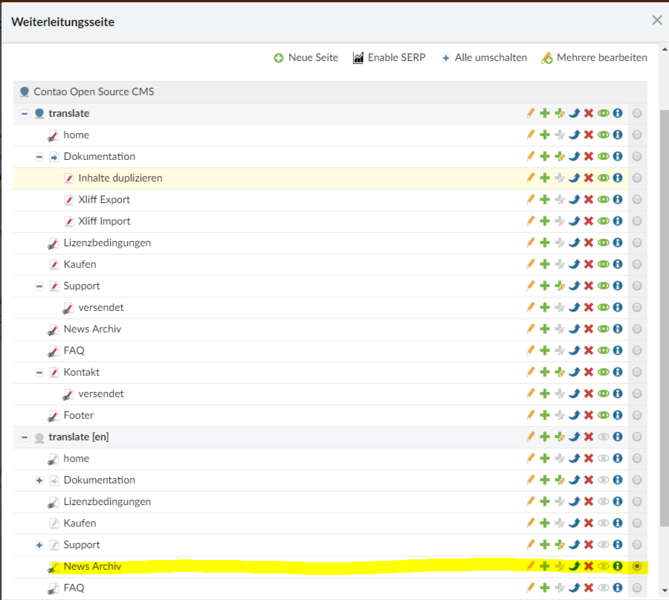Toggle all nodes with Alle umschalten

point(484,58)
